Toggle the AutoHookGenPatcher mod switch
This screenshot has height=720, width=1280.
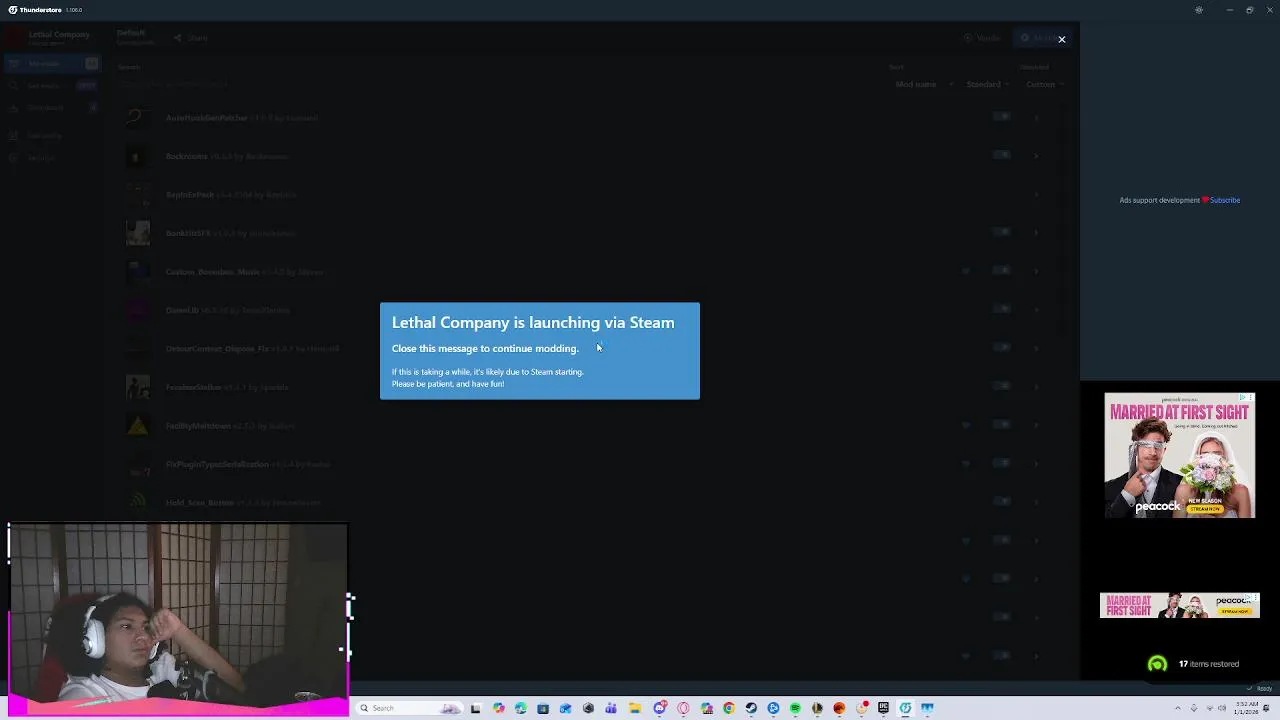pos(1002,117)
